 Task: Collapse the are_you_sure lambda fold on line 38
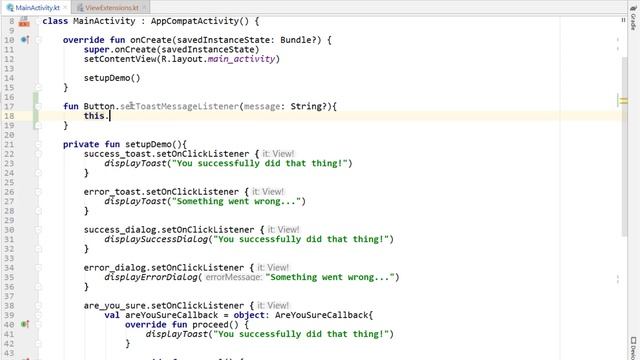[x=38, y=306]
